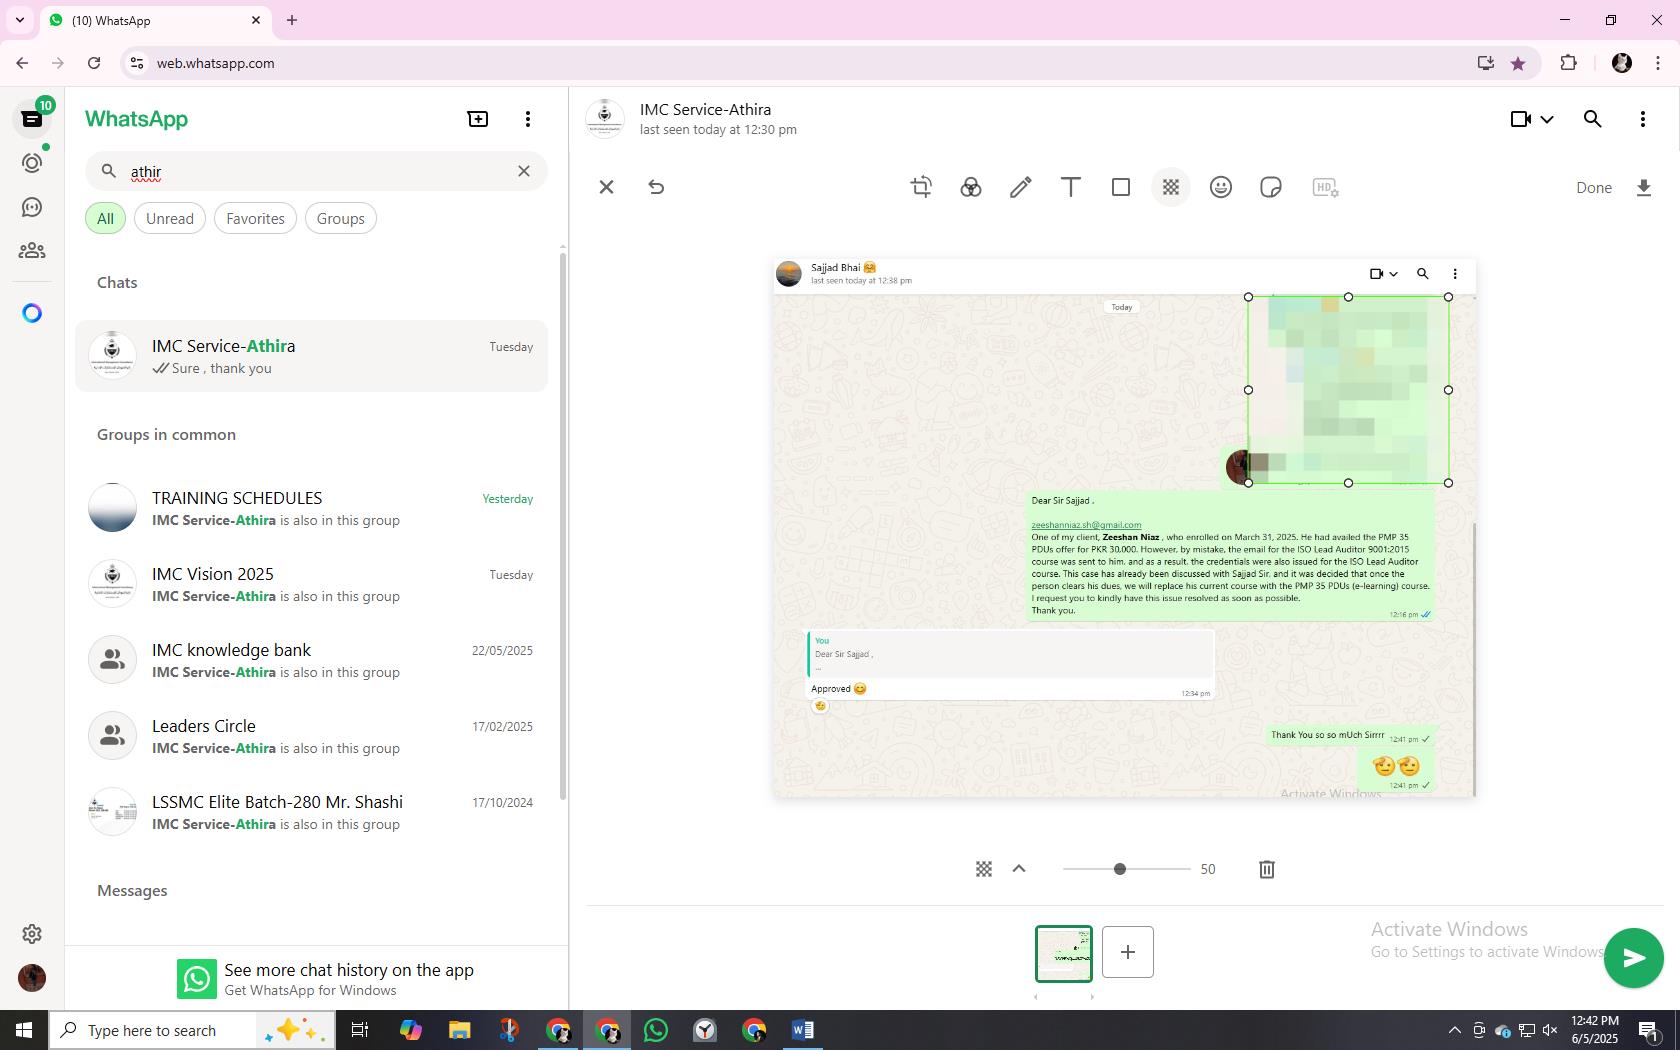
Task: Open Communities in left rail
Action: pos(32,251)
